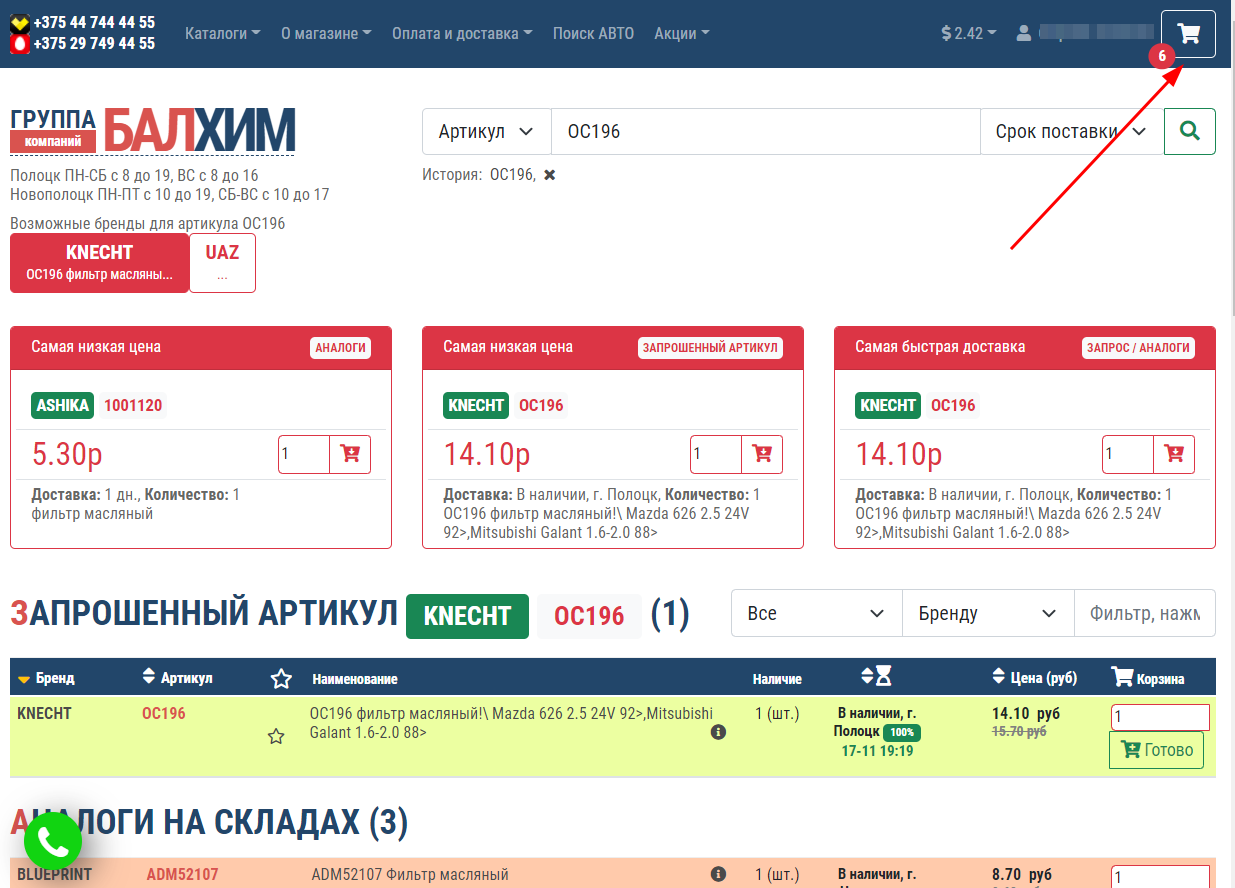This screenshot has height=888, width=1235.
Task: Click the star icon in table header
Action: (281, 679)
